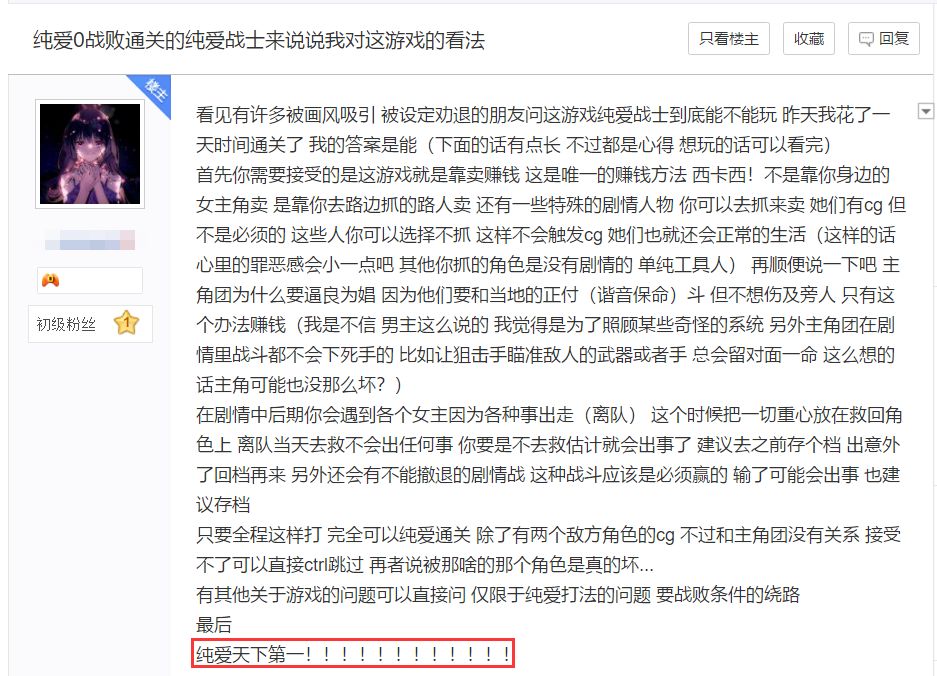The image size is (937, 676).
Task: Toggle 只看楼主 filter
Action: click(728, 39)
